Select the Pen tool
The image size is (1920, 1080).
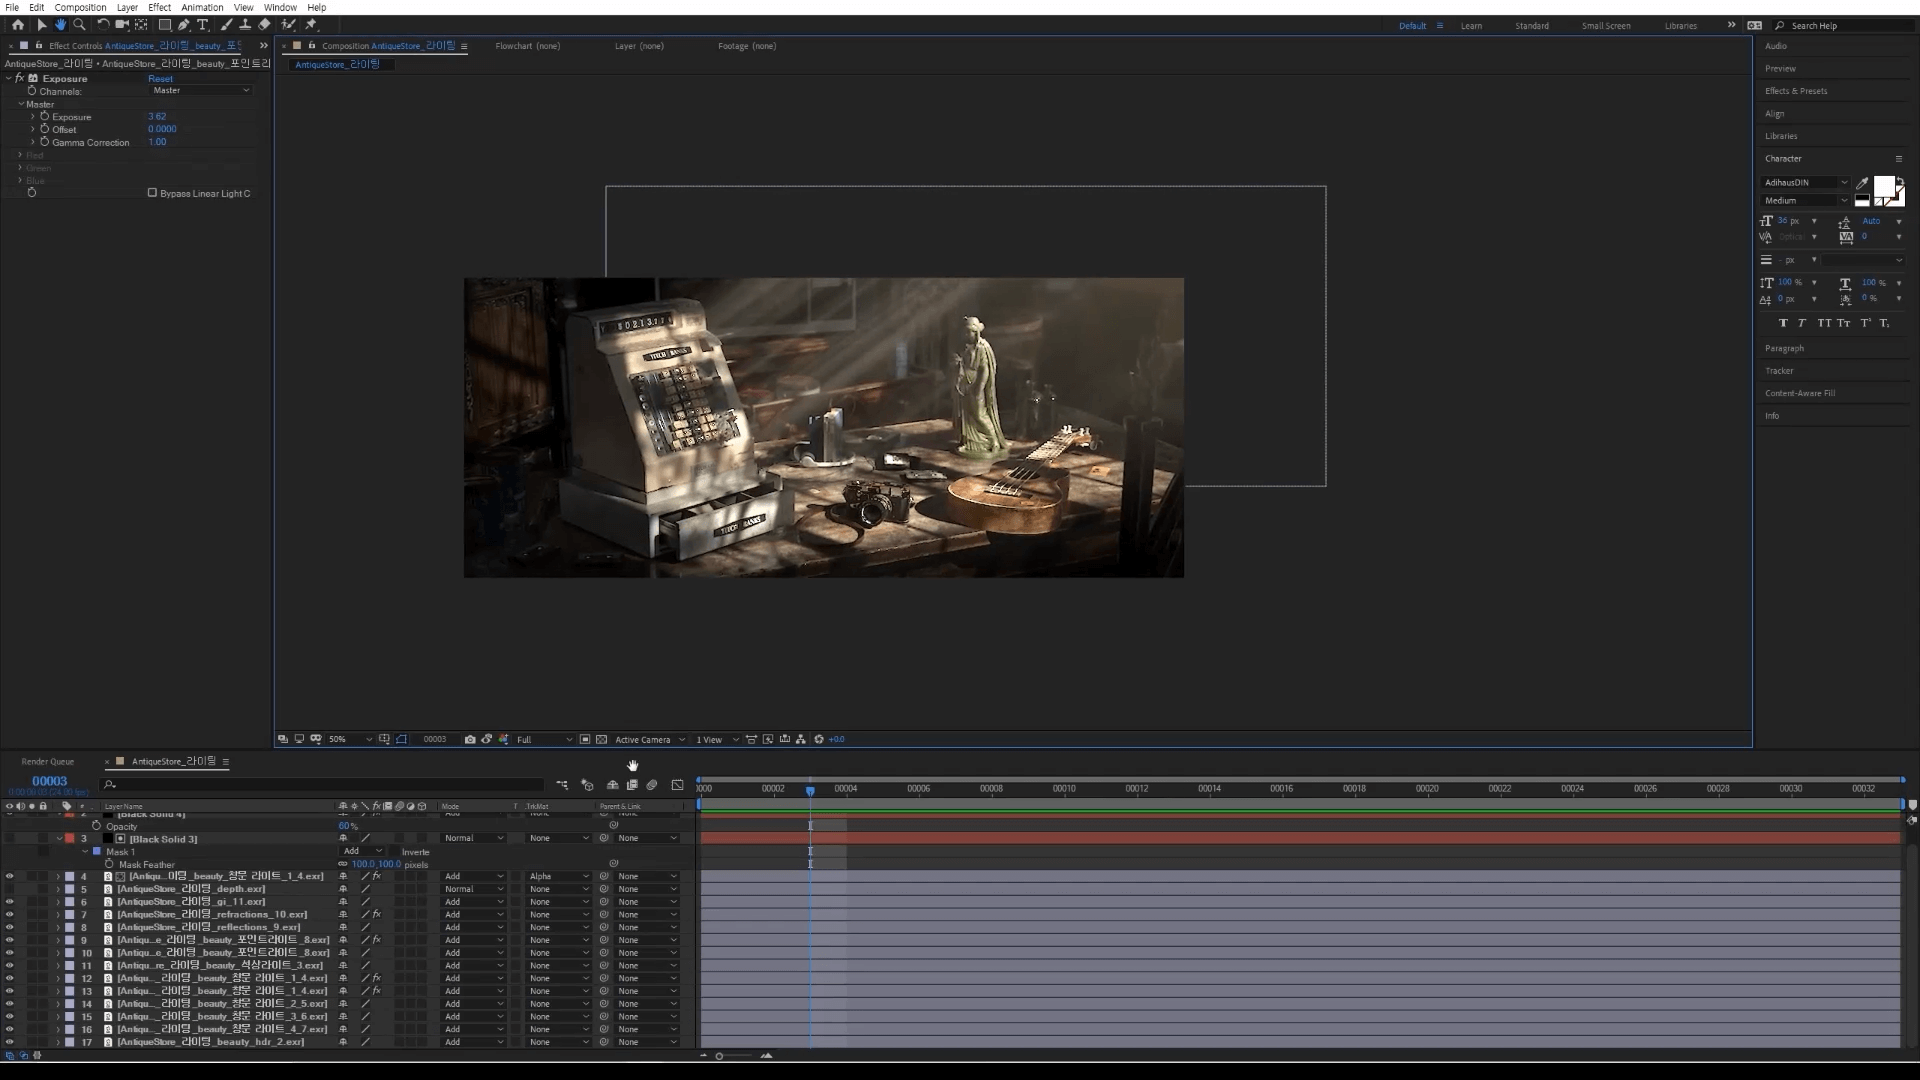[184, 25]
